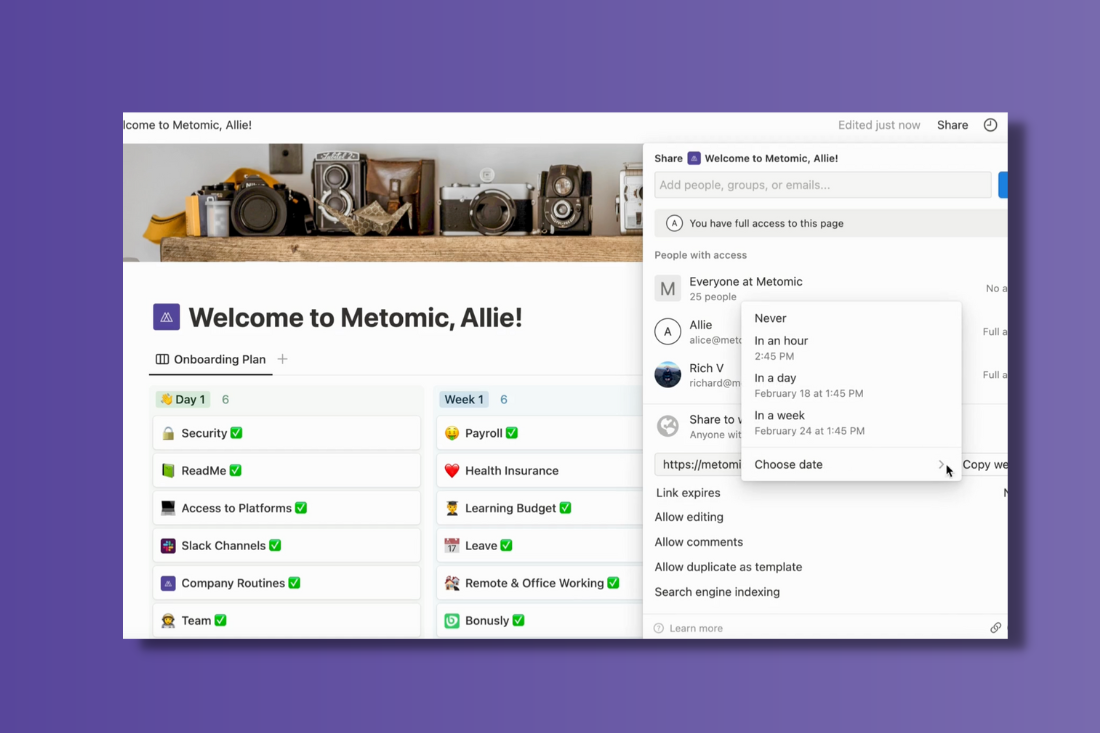
Task: Expand Choose date using its chevron
Action: click(x=940, y=464)
